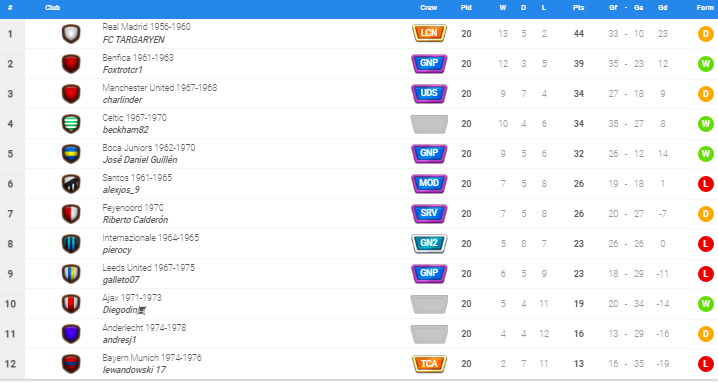
Task: Select the SRV crew badge for Feyenoord
Action: point(429,213)
